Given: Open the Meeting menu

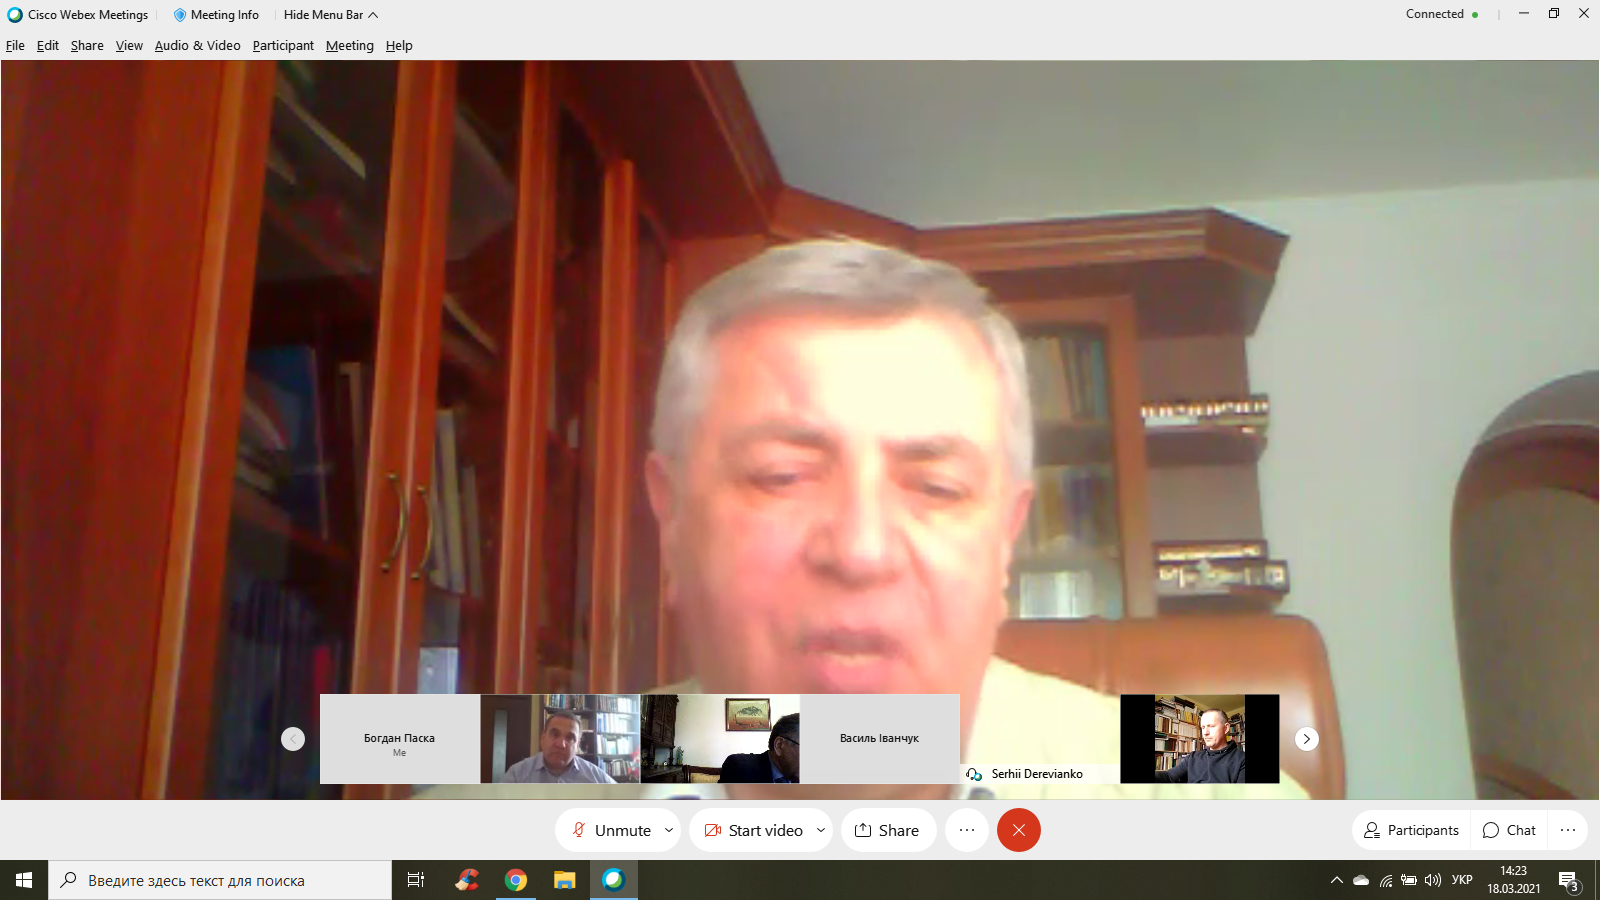Looking at the screenshot, I should [349, 46].
